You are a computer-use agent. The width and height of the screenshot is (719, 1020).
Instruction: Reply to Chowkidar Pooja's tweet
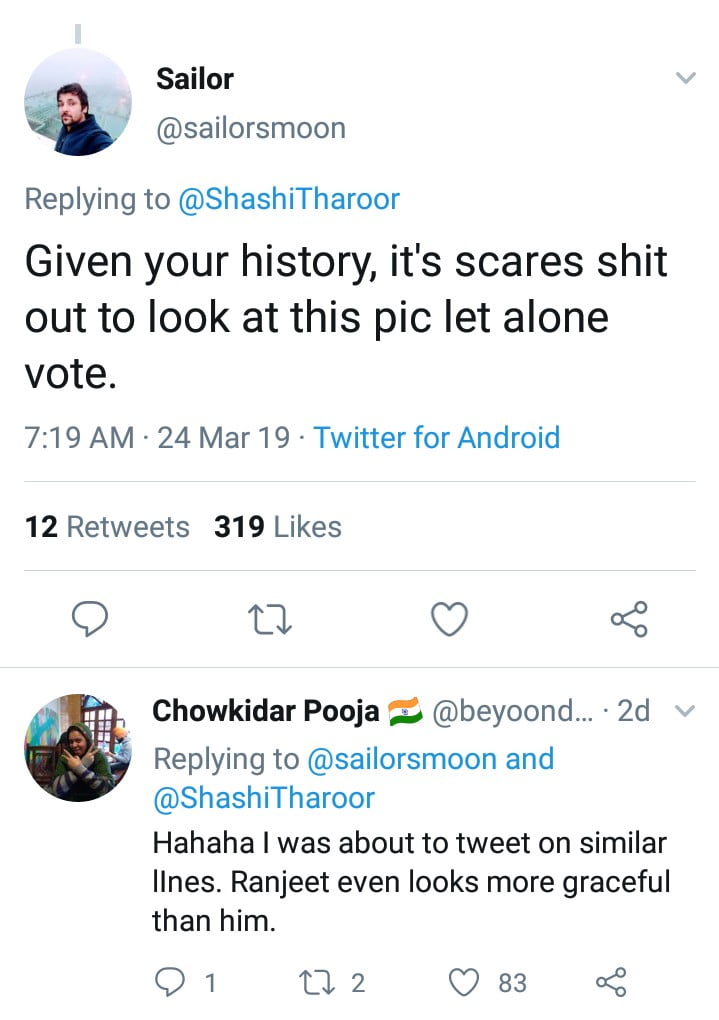pyautogui.click(x=170, y=983)
